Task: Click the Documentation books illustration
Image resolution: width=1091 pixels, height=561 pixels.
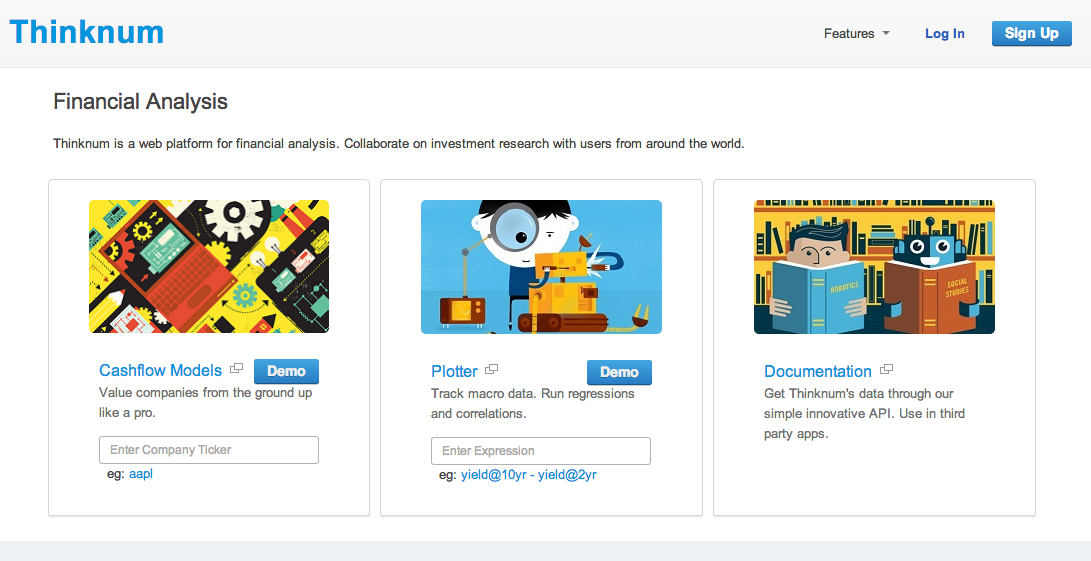Action: pyautogui.click(x=874, y=266)
